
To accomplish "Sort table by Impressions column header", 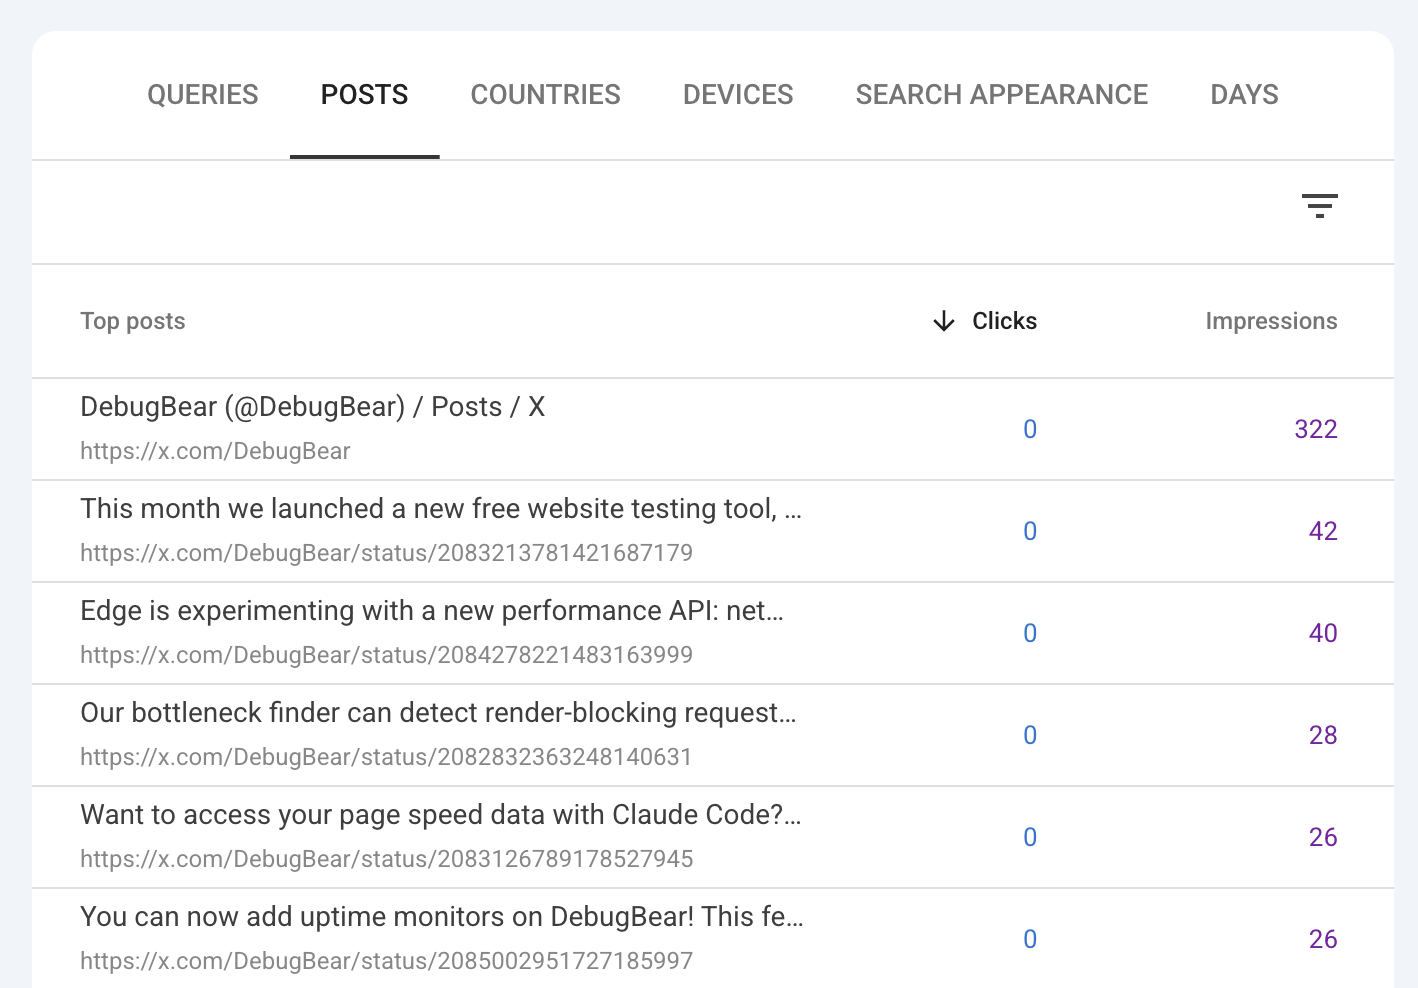I will [1271, 321].
